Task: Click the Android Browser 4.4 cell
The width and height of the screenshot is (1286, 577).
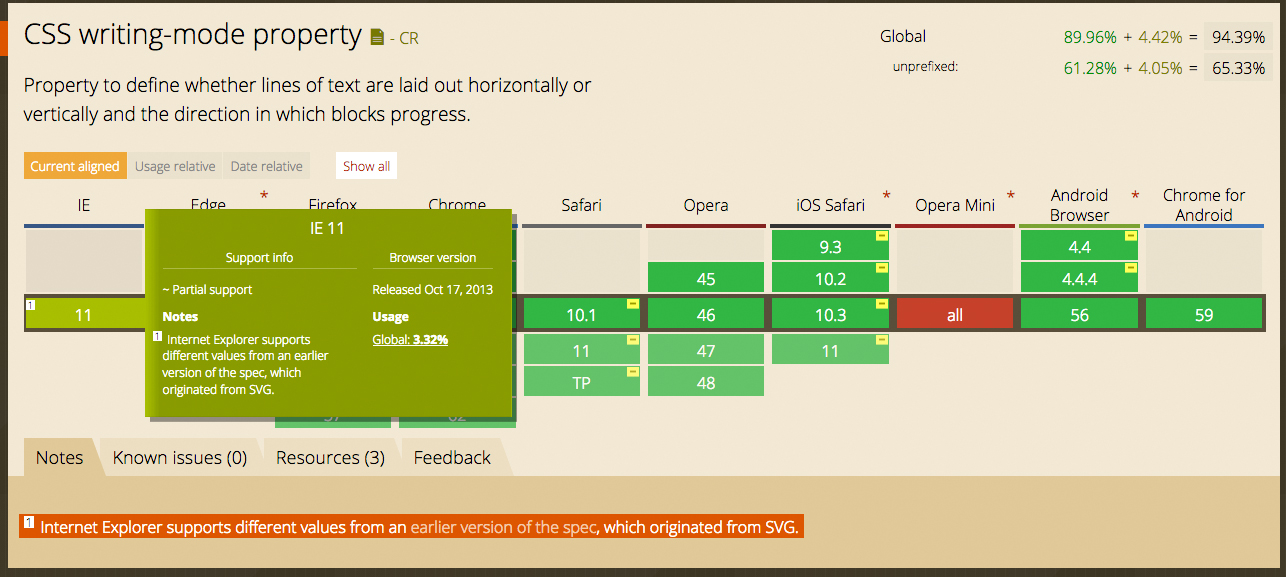Action: tap(1079, 247)
